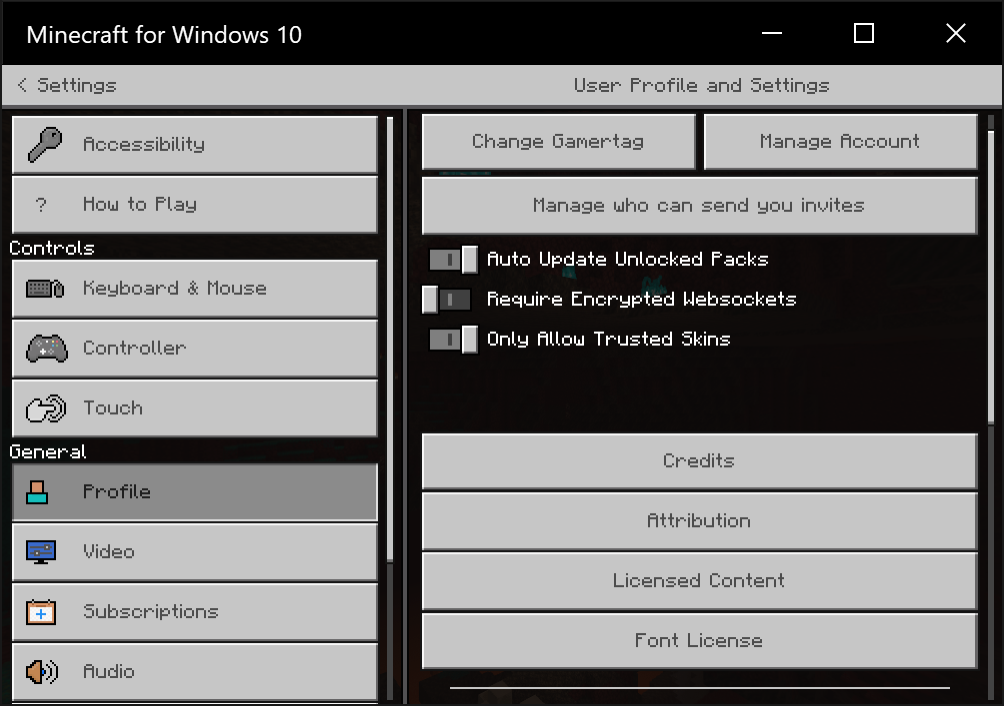Screen dimensions: 1004x706
Task: Enable Require Encrypted Websockets switch
Action: (x=446, y=300)
